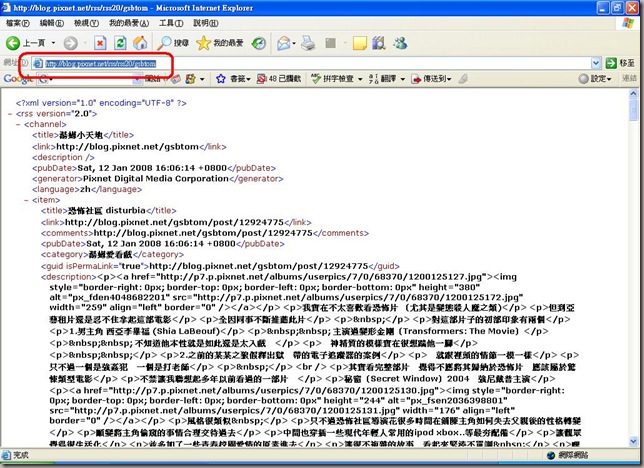644x468 pixels.
Task: Open the 說明(H) menu
Action: 206,23
